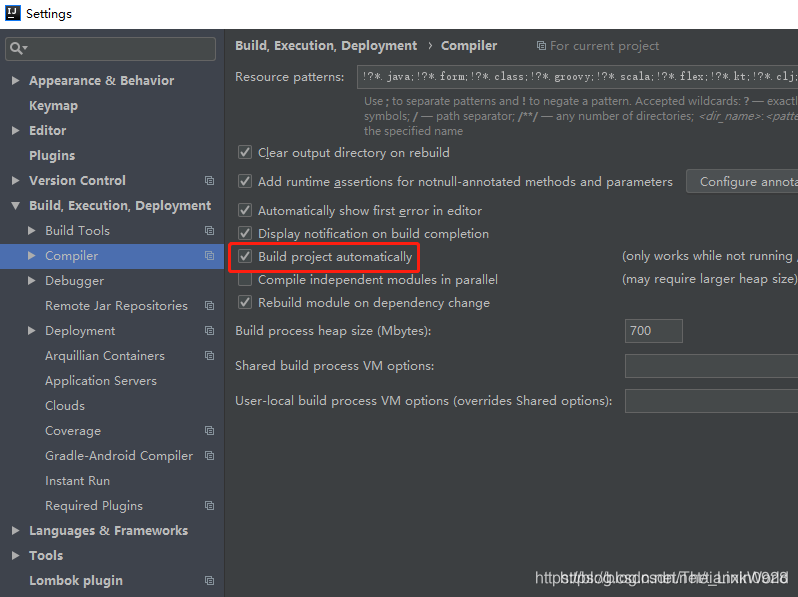Click the project-level icon beside Build Tools
The width and height of the screenshot is (798, 597).
click(x=209, y=231)
